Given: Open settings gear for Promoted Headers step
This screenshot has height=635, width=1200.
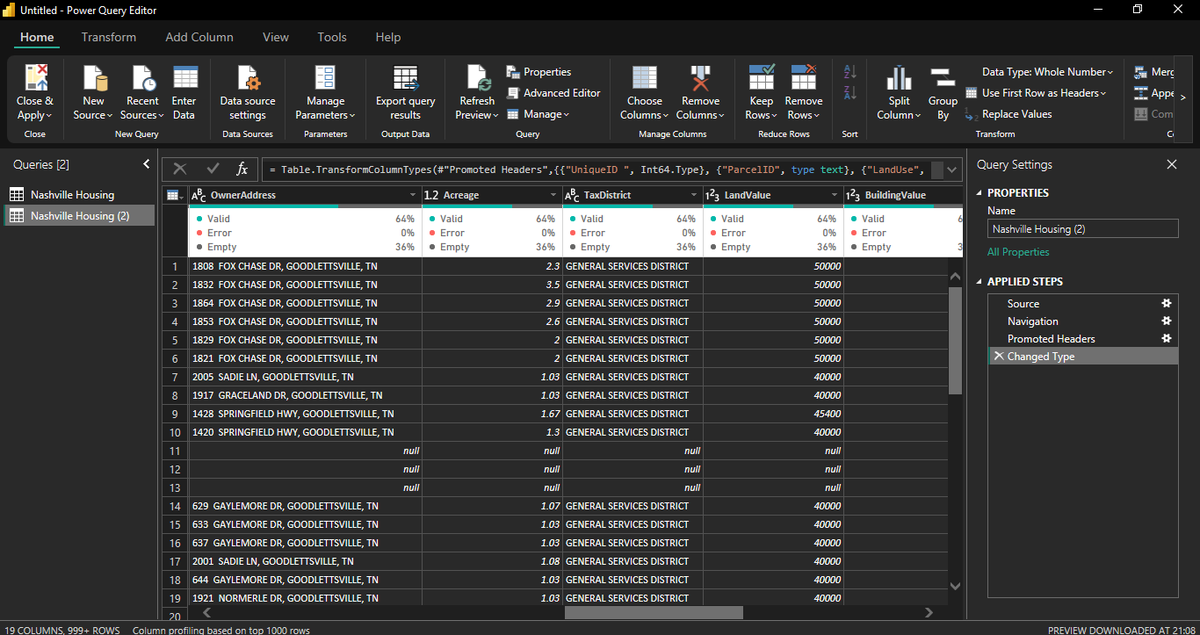Looking at the screenshot, I should pyautogui.click(x=1165, y=339).
